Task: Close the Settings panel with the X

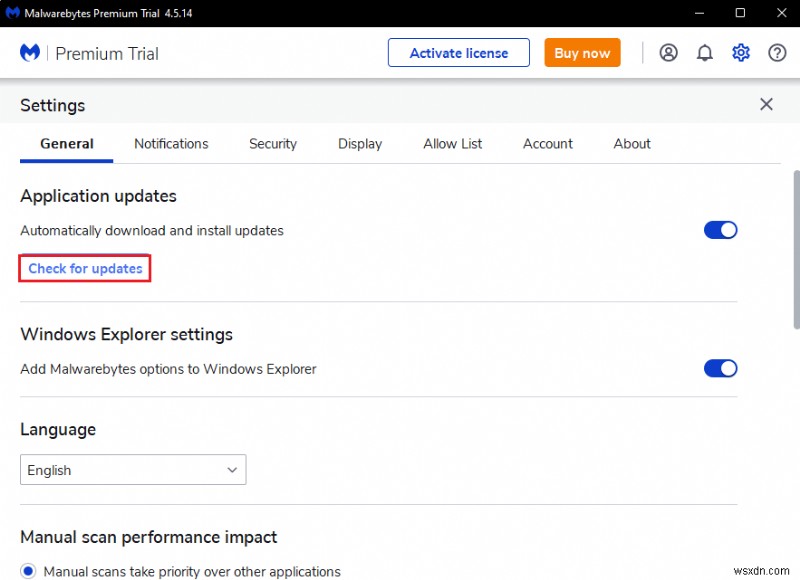Action: tap(766, 104)
